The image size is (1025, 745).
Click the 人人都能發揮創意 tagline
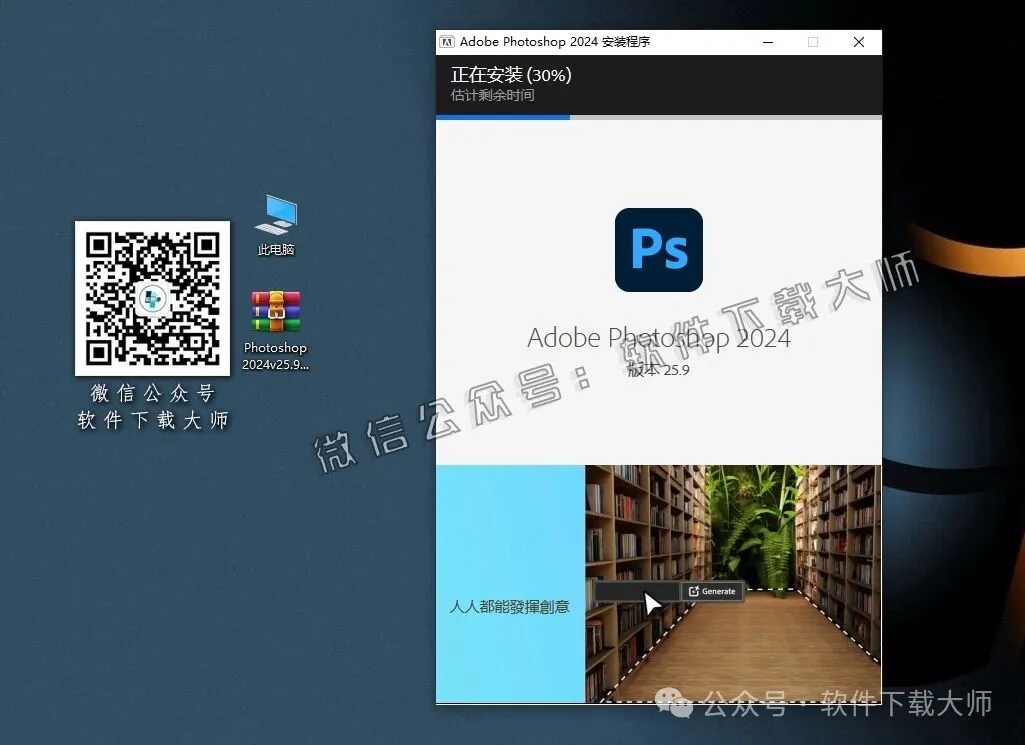(508, 606)
